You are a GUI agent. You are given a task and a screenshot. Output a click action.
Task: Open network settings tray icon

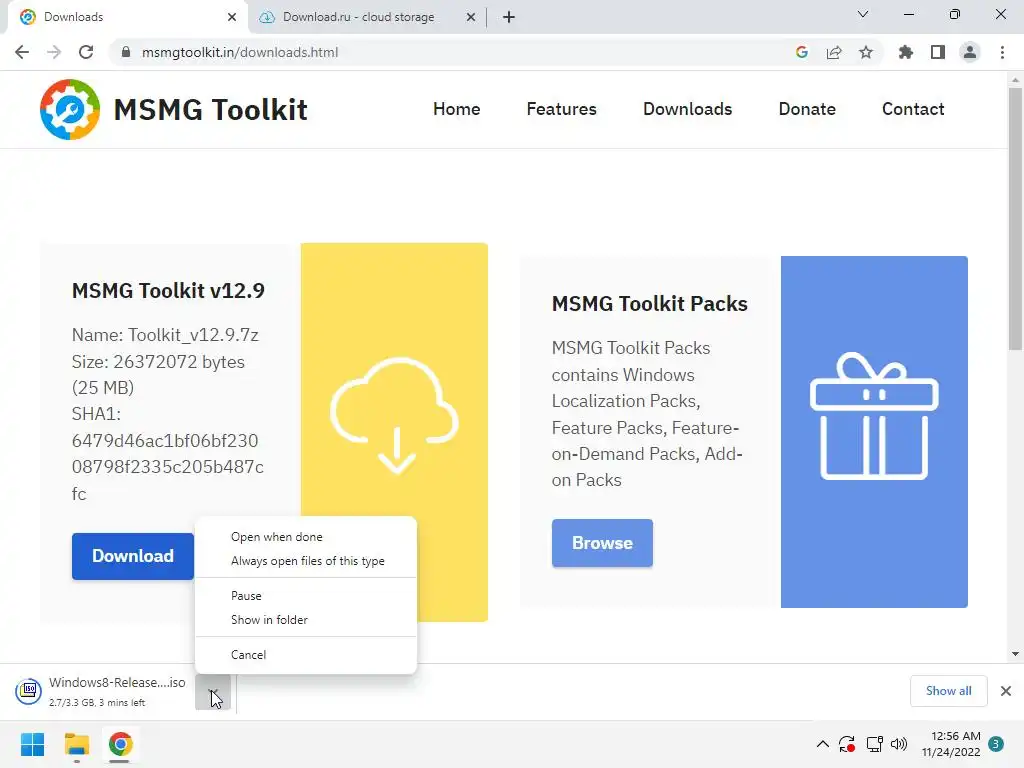pos(874,744)
